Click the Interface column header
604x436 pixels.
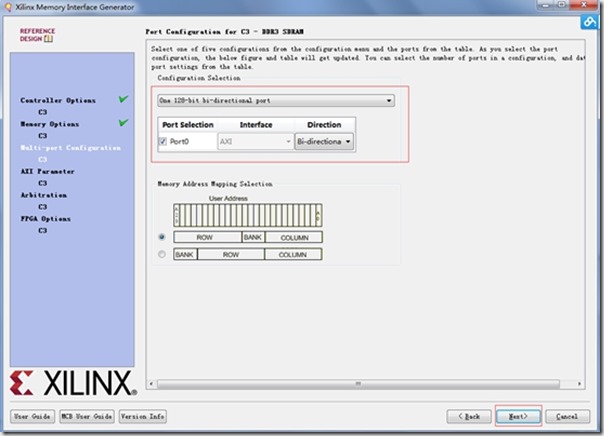[256, 125]
